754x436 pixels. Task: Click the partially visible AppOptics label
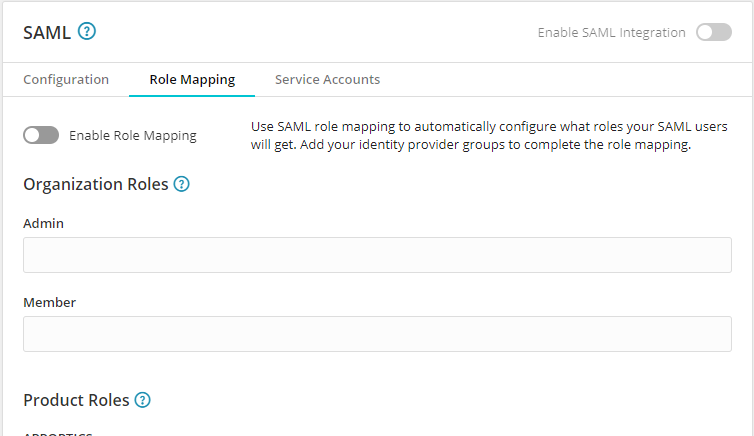(58, 433)
